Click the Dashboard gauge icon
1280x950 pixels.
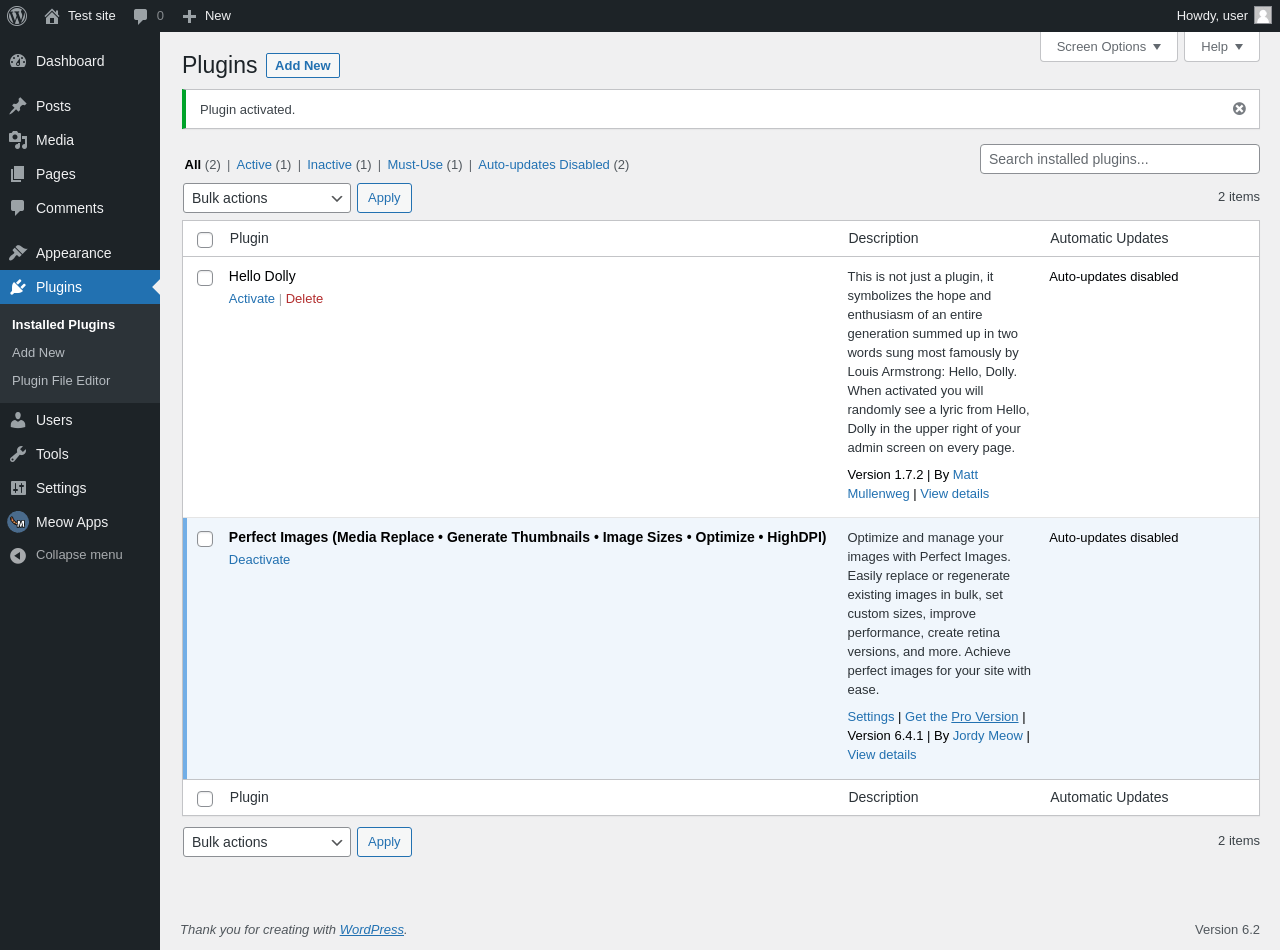[18, 61]
